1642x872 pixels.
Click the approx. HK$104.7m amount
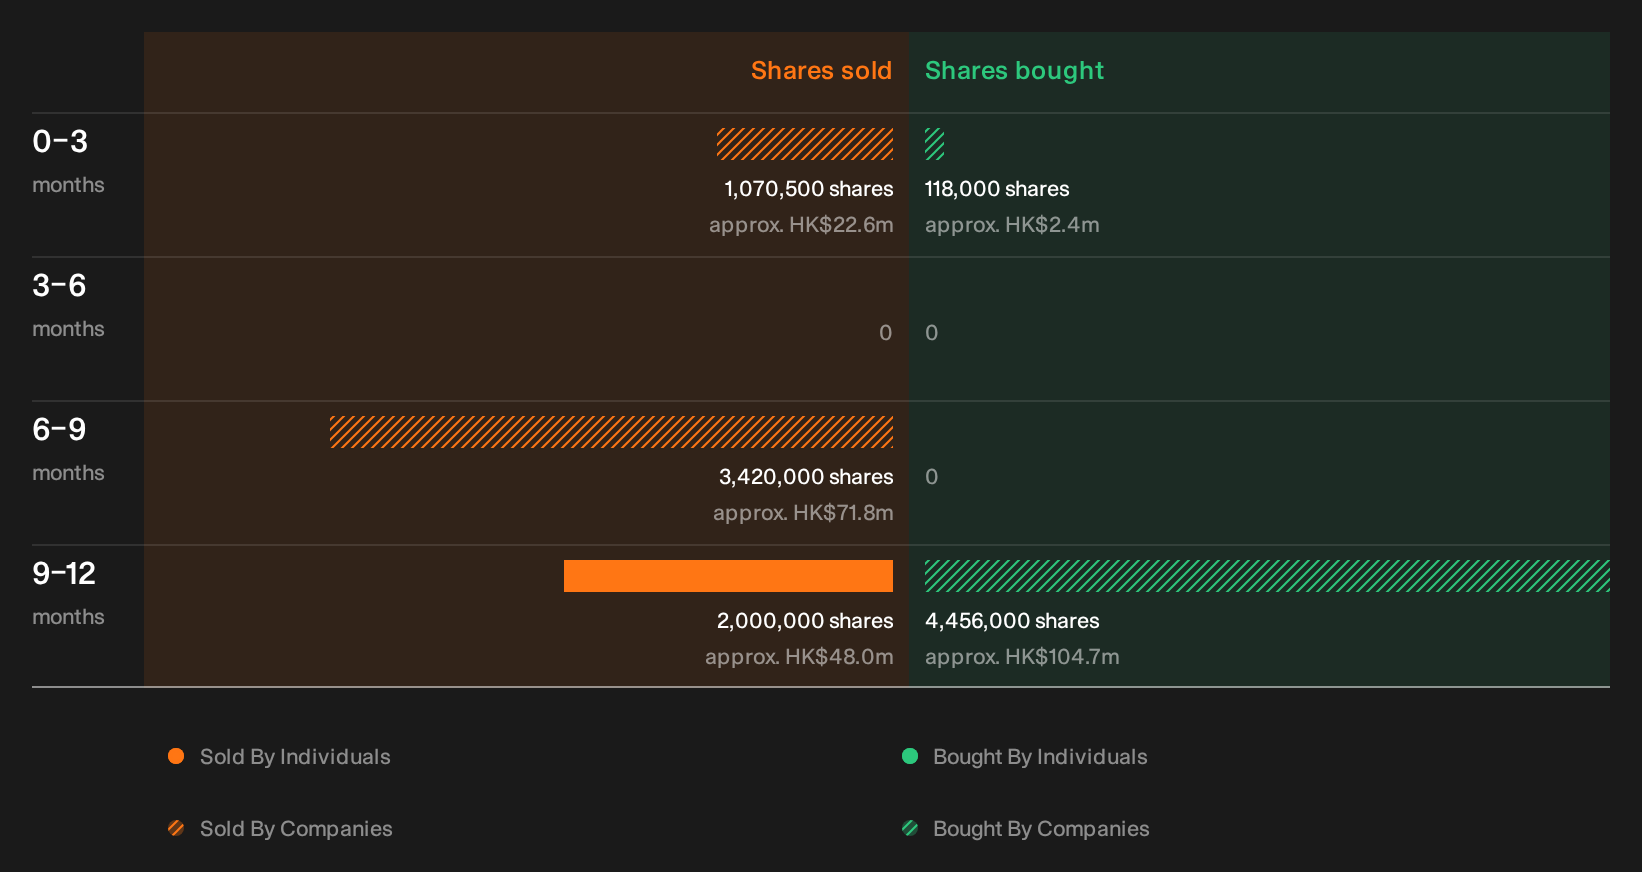point(1022,657)
